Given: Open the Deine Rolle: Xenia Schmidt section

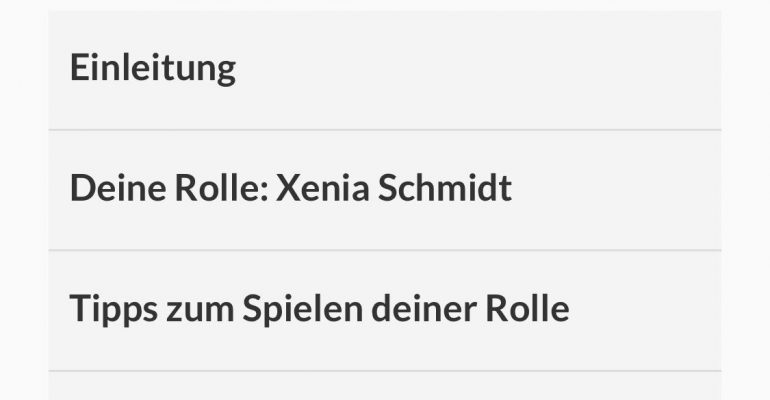Looking at the screenshot, I should [x=385, y=190].
